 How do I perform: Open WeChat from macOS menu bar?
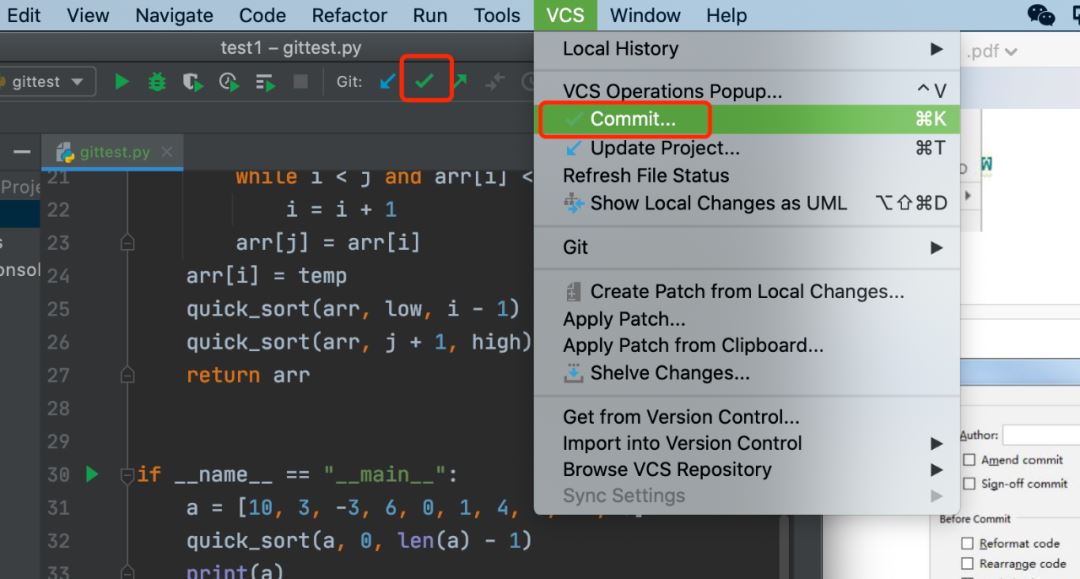[1041, 14]
